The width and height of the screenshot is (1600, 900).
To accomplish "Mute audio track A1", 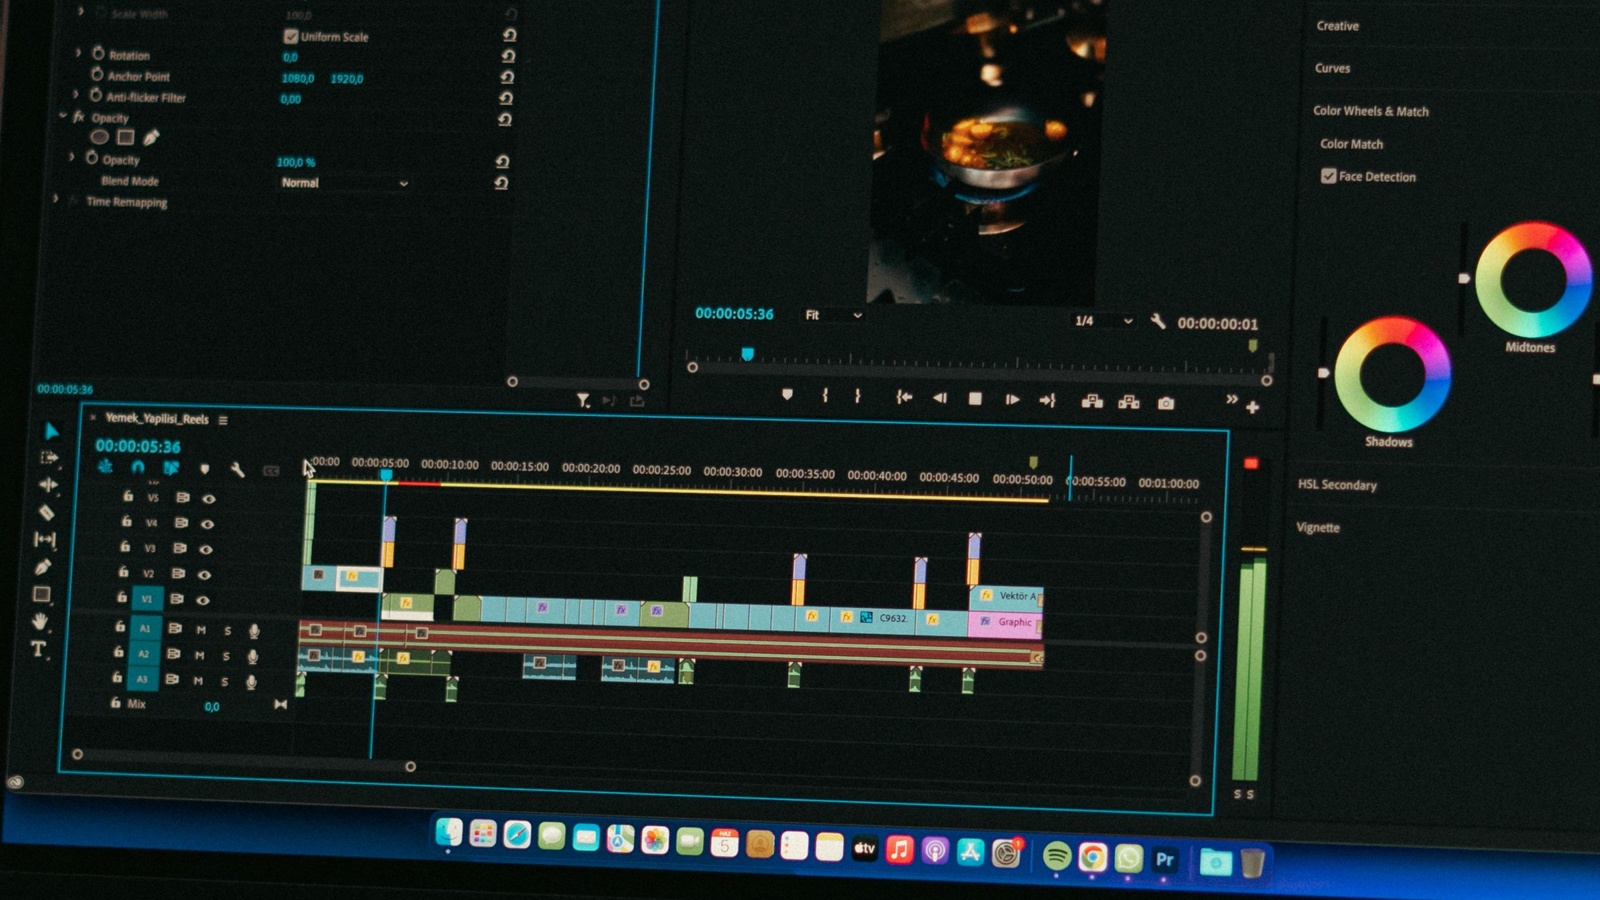I will [x=201, y=630].
